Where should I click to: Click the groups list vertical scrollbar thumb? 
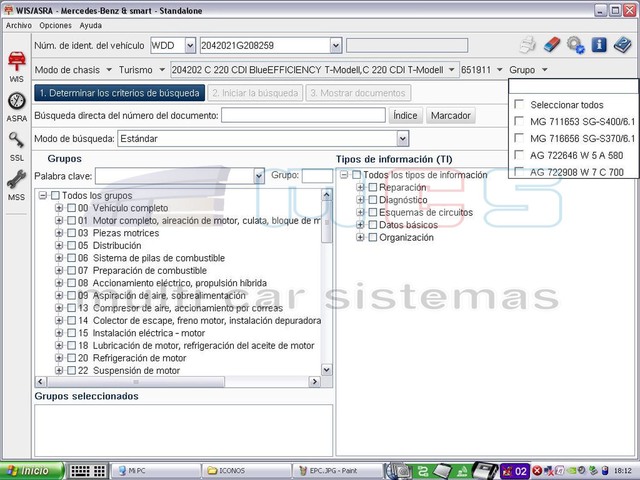pyautogui.click(x=327, y=222)
